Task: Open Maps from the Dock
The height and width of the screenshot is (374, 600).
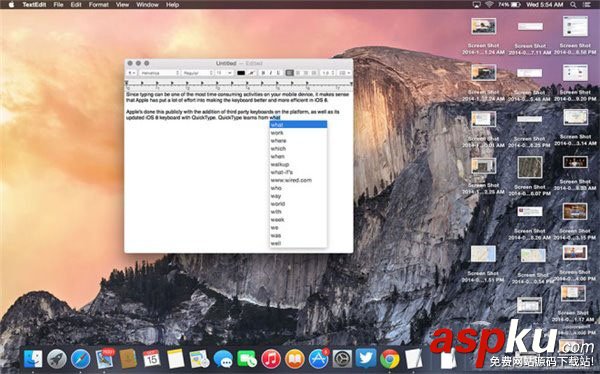Action: (199, 359)
